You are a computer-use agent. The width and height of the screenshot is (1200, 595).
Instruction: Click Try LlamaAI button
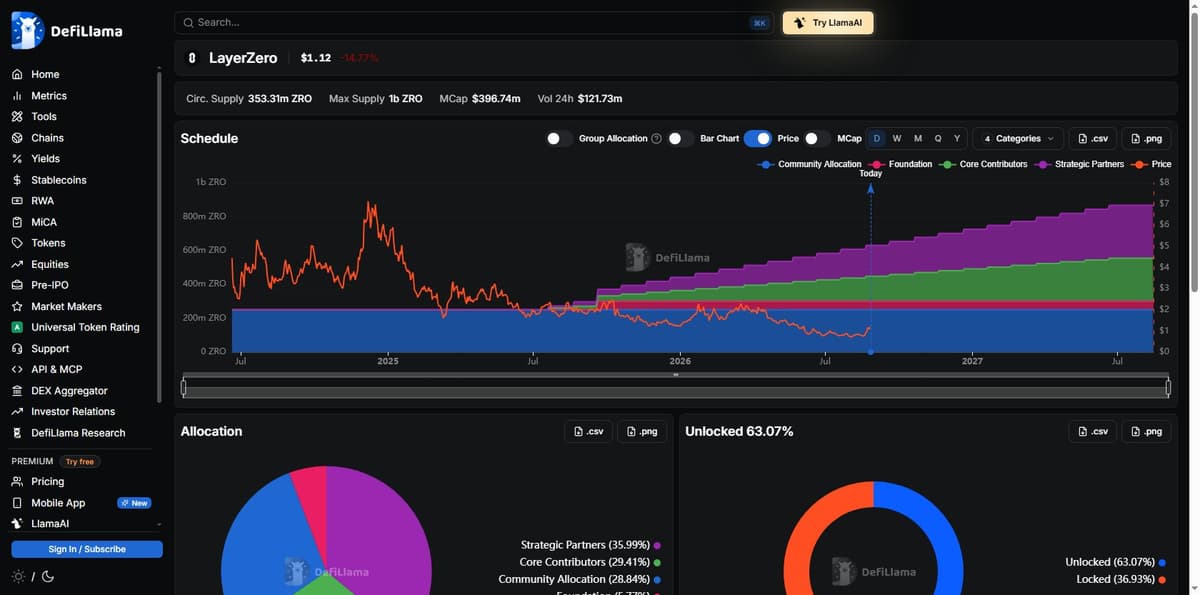(x=828, y=23)
